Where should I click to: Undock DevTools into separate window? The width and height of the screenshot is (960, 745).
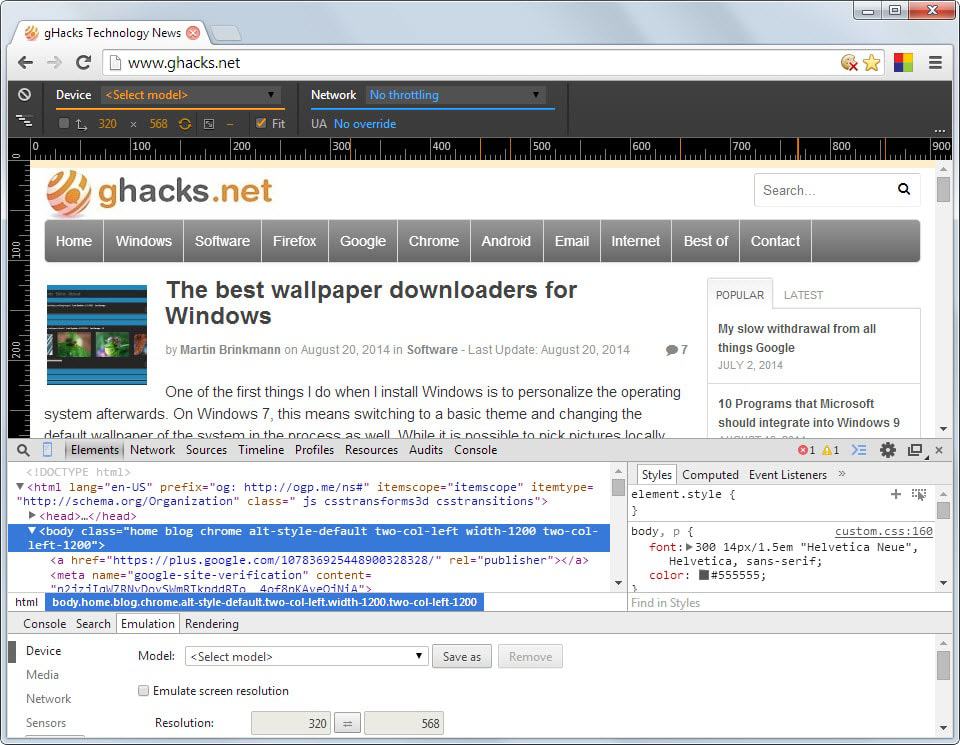pos(915,450)
